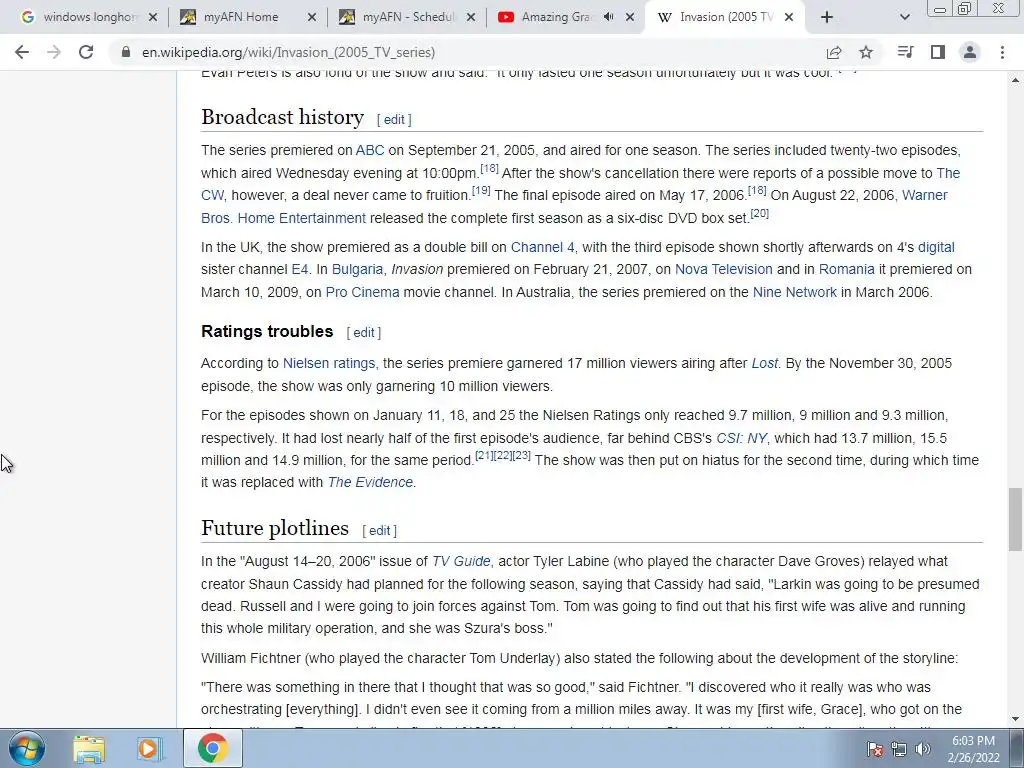Click the Chrome taskbar icon
Viewport: 1024px width, 768px height.
click(x=212, y=749)
